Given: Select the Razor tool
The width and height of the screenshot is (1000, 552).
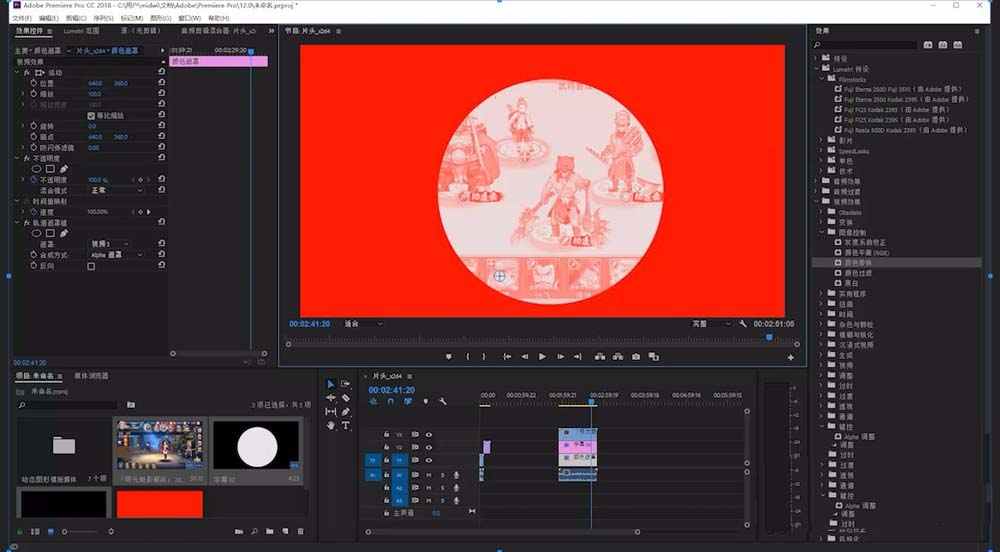Looking at the screenshot, I should 346,398.
